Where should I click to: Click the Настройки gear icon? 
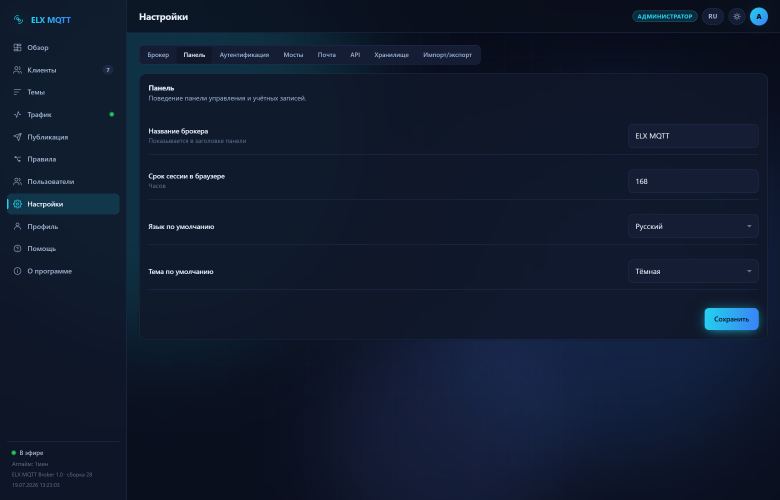(x=17, y=204)
